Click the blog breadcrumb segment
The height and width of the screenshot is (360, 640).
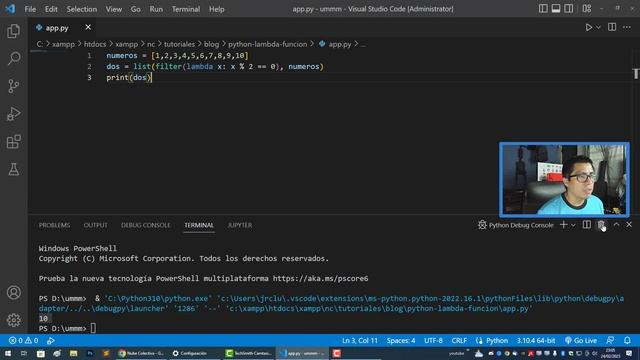(211, 44)
